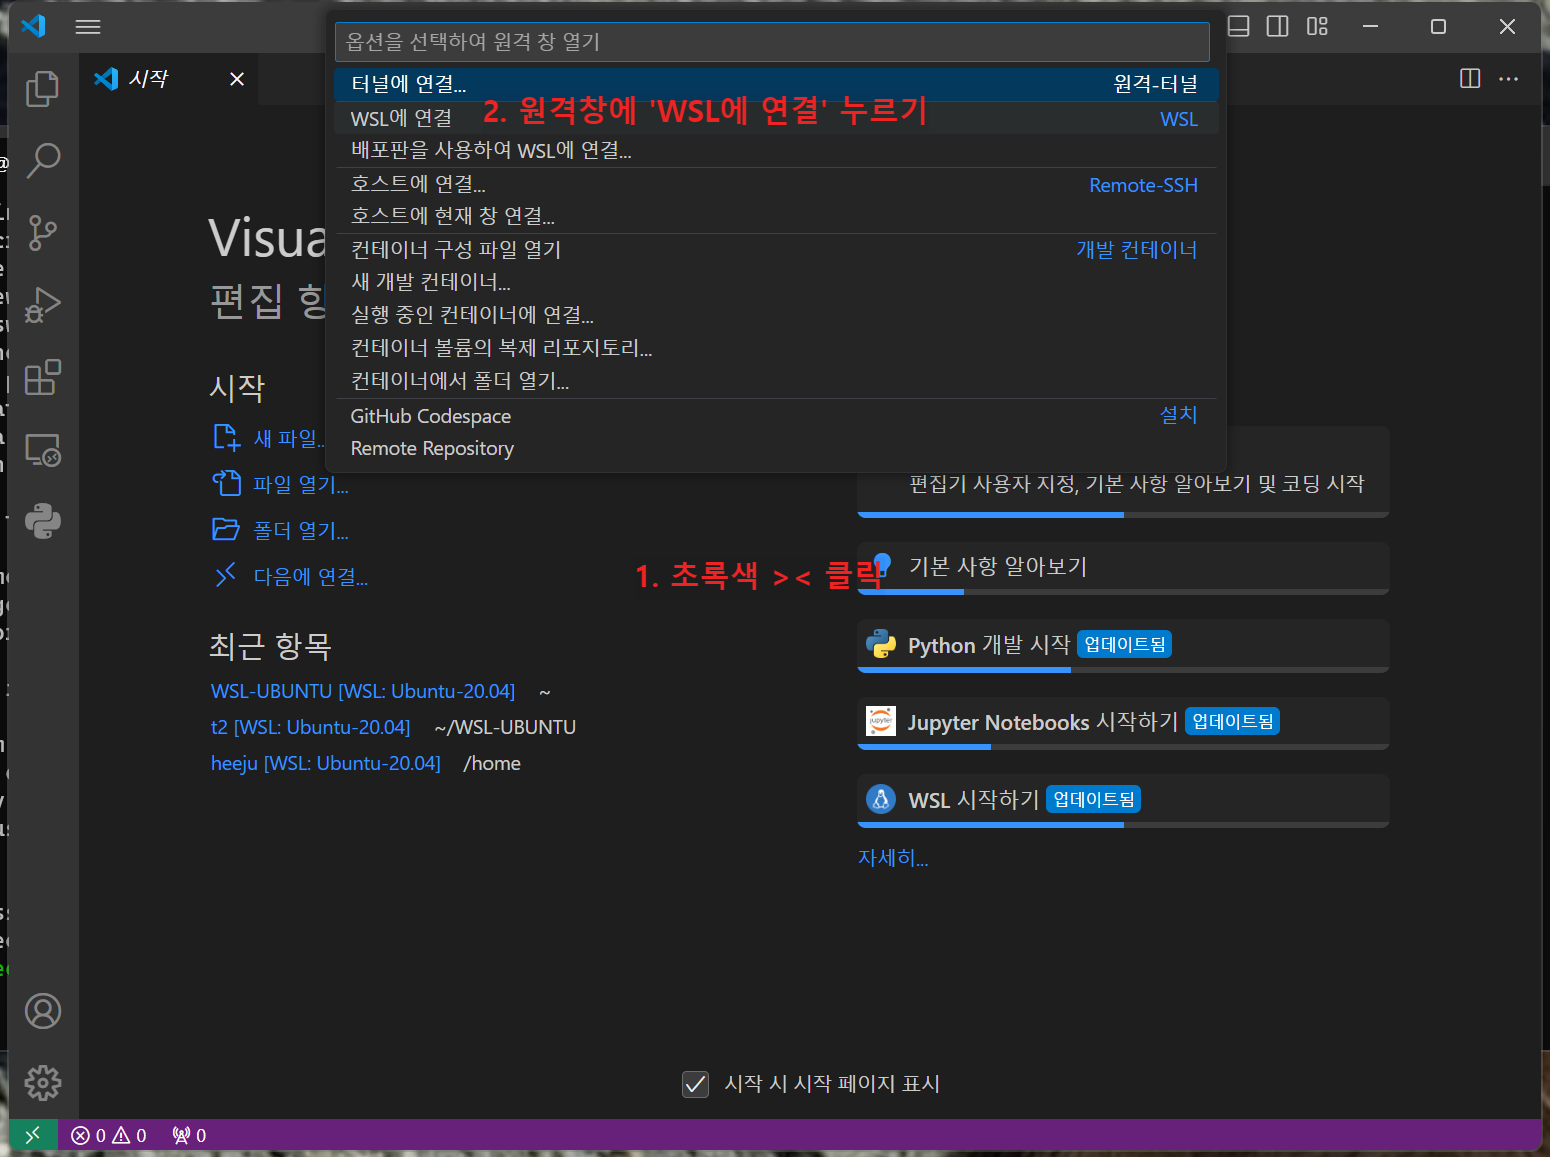Open the Source Control view icon
Image resolution: width=1550 pixels, height=1157 pixels.
[x=43, y=233]
